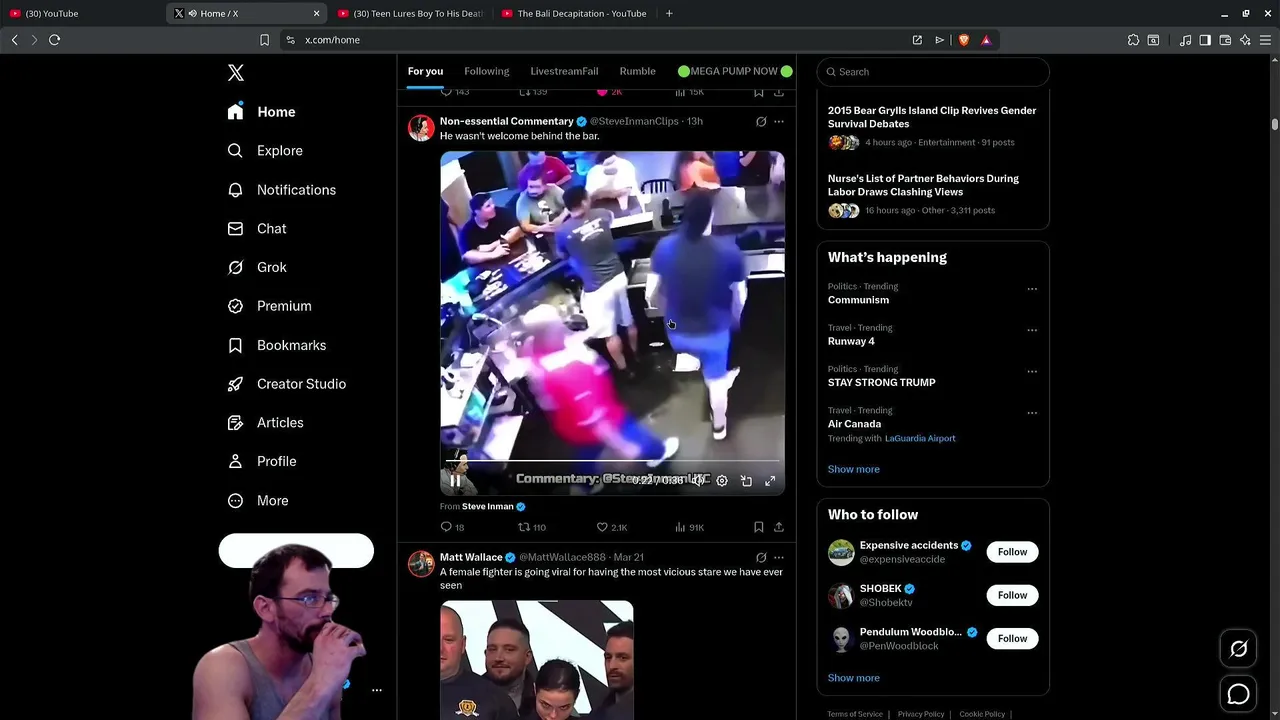The height and width of the screenshot is (720, 1280).
Task: Open the Bear Grylls Island Clip story
Action: 932,117
